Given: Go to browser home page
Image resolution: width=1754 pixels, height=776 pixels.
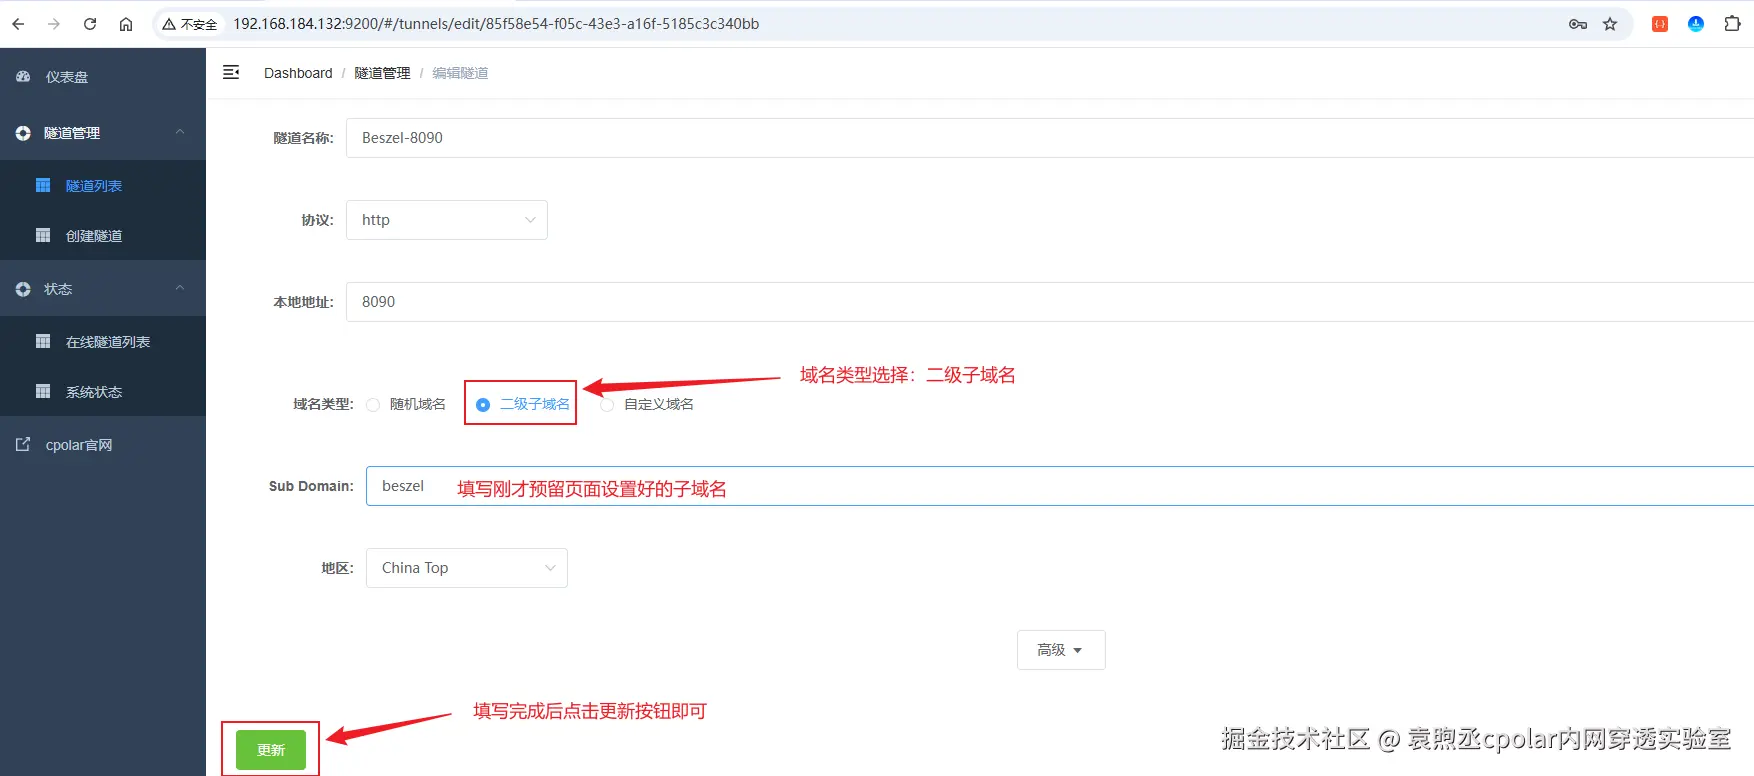Looking at the screenshot, I should coord(126,24).
